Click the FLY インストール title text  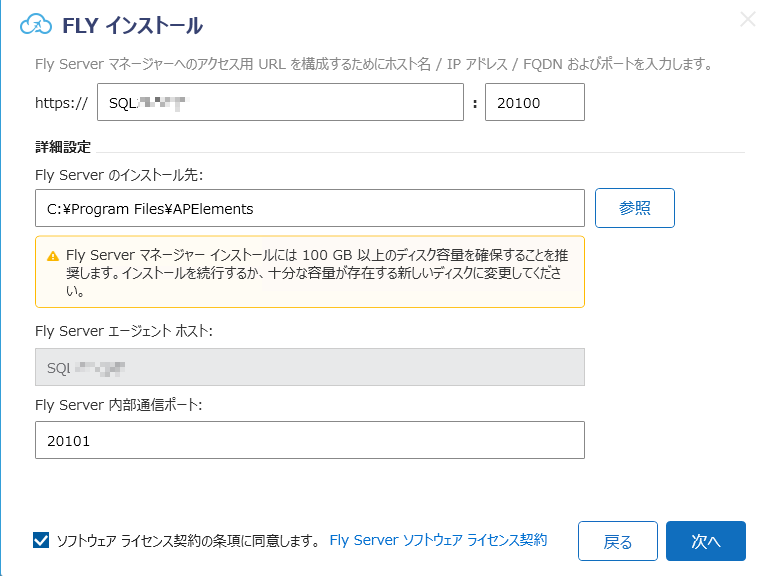tap(132, 25)
